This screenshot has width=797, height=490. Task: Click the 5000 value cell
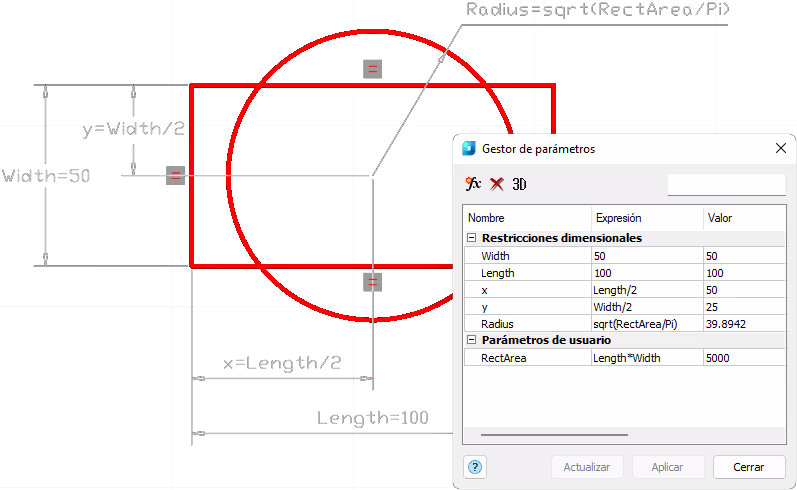745,358
